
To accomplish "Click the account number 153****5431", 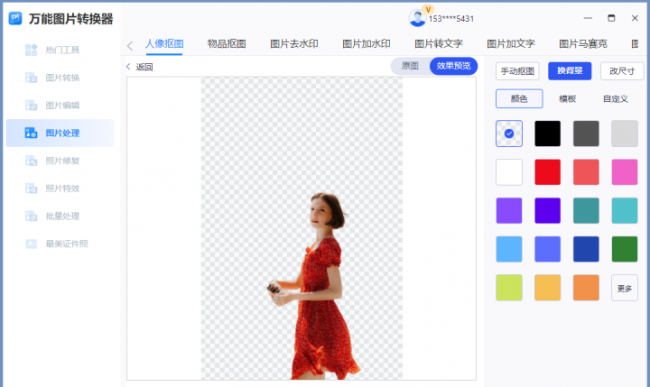I will [x=451, y=19].
